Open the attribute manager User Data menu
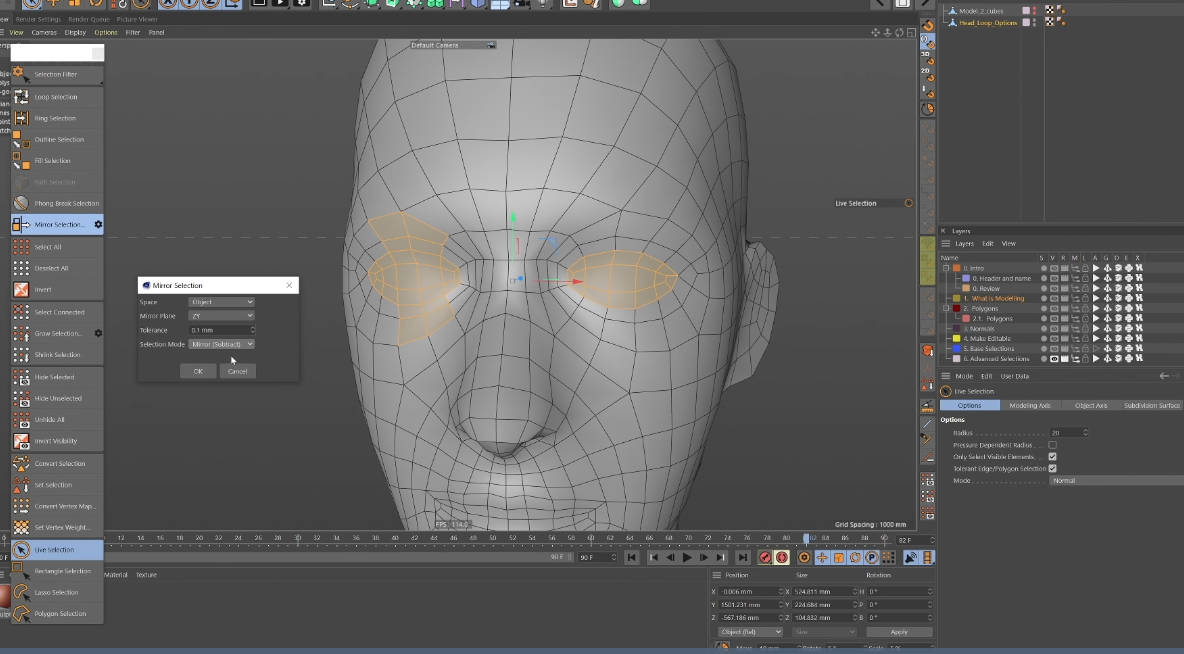The height and width of the screenshot is (654, 1184). (x=1015, y=376)
